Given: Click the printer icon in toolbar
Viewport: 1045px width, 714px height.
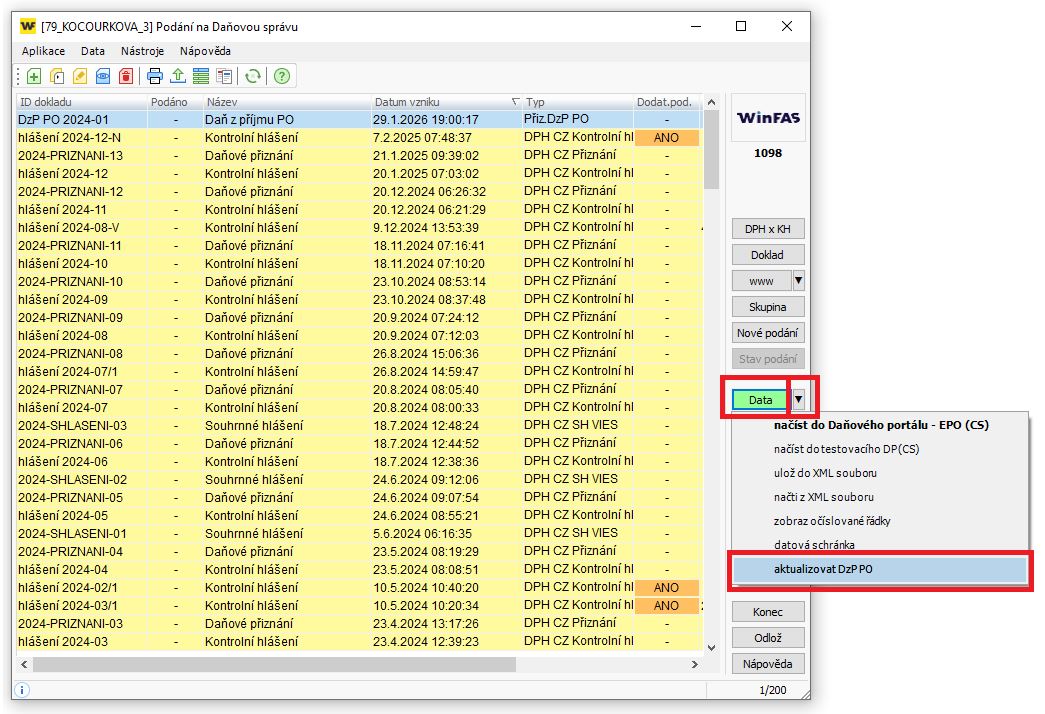Looking at the screenshot, I should click(x=155, y=76).
